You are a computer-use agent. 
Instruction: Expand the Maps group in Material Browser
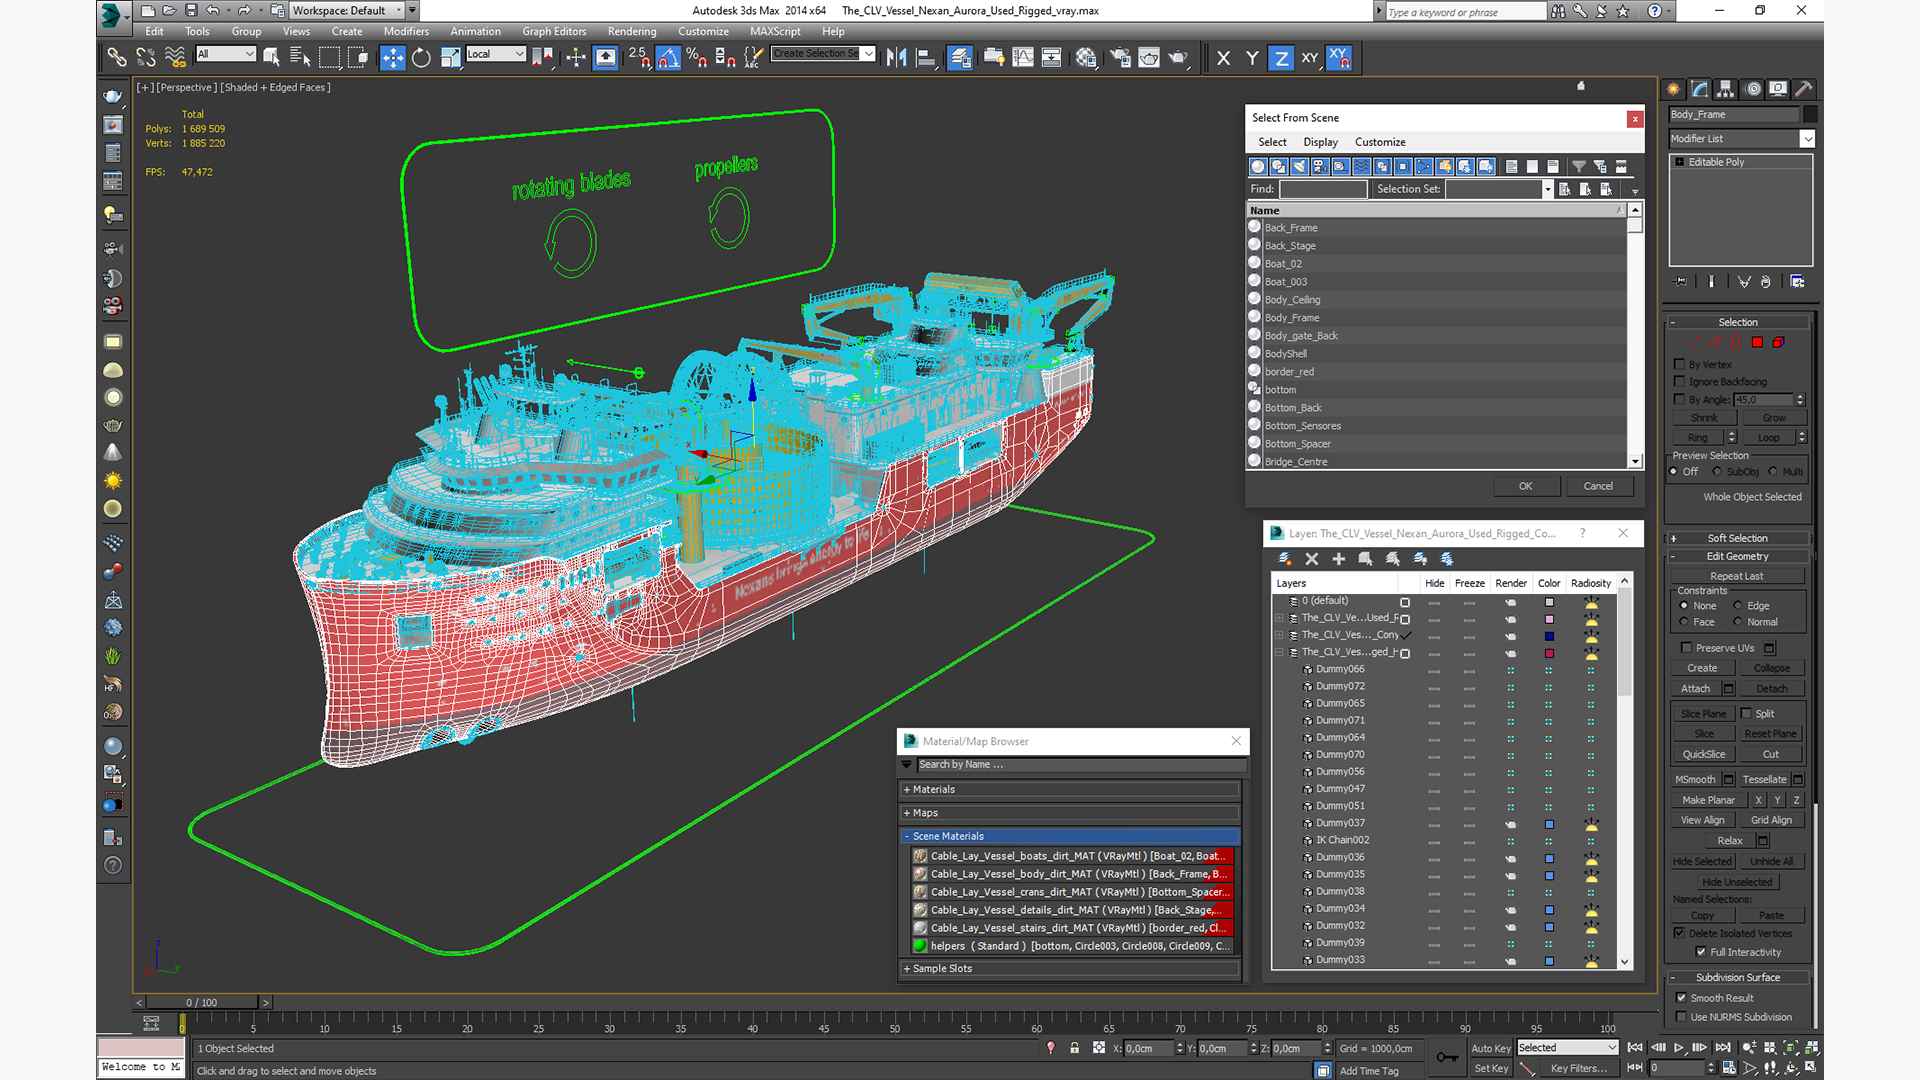(1070, 813)
